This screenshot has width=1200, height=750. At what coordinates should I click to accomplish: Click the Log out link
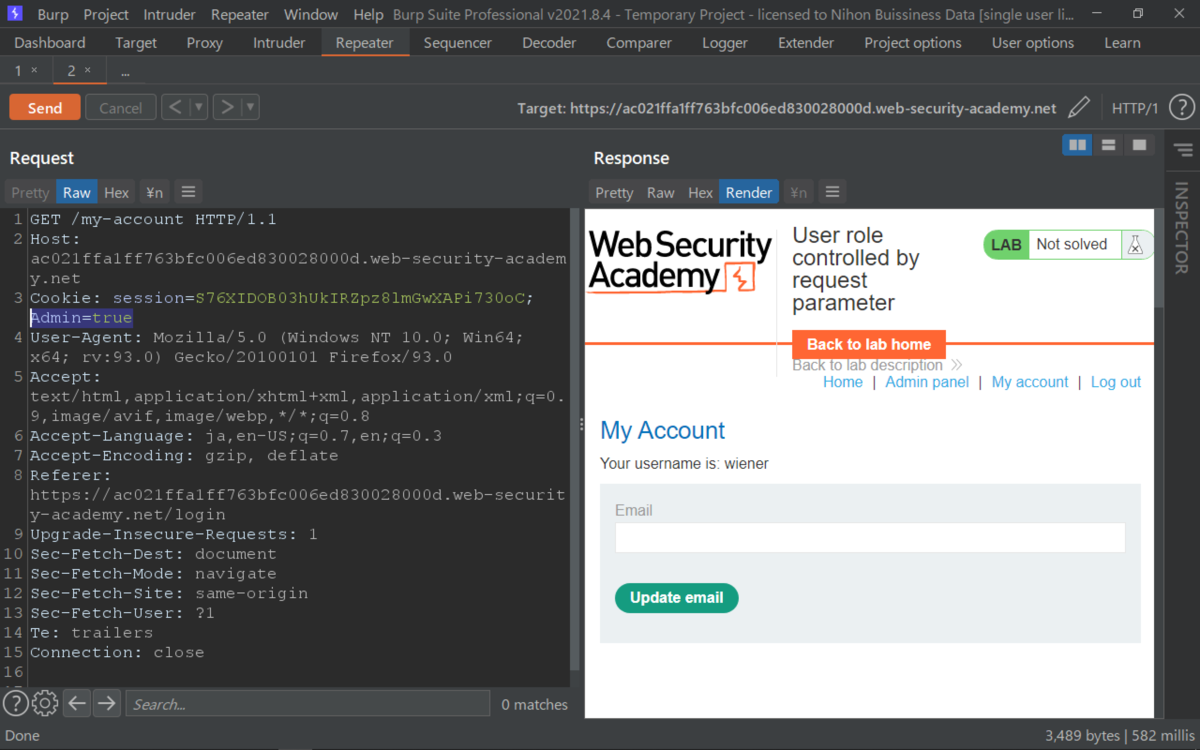tap(1116, 382)
